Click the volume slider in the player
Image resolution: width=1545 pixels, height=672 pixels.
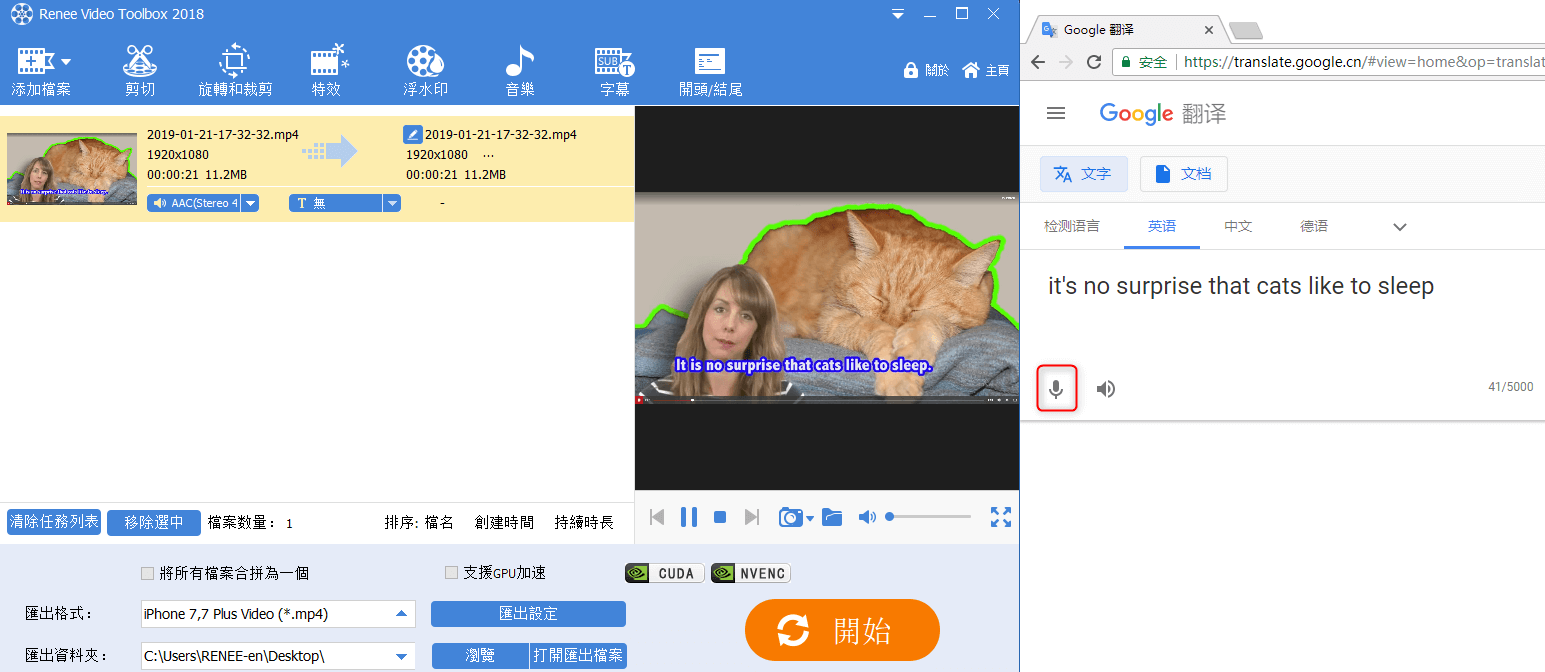929,517
